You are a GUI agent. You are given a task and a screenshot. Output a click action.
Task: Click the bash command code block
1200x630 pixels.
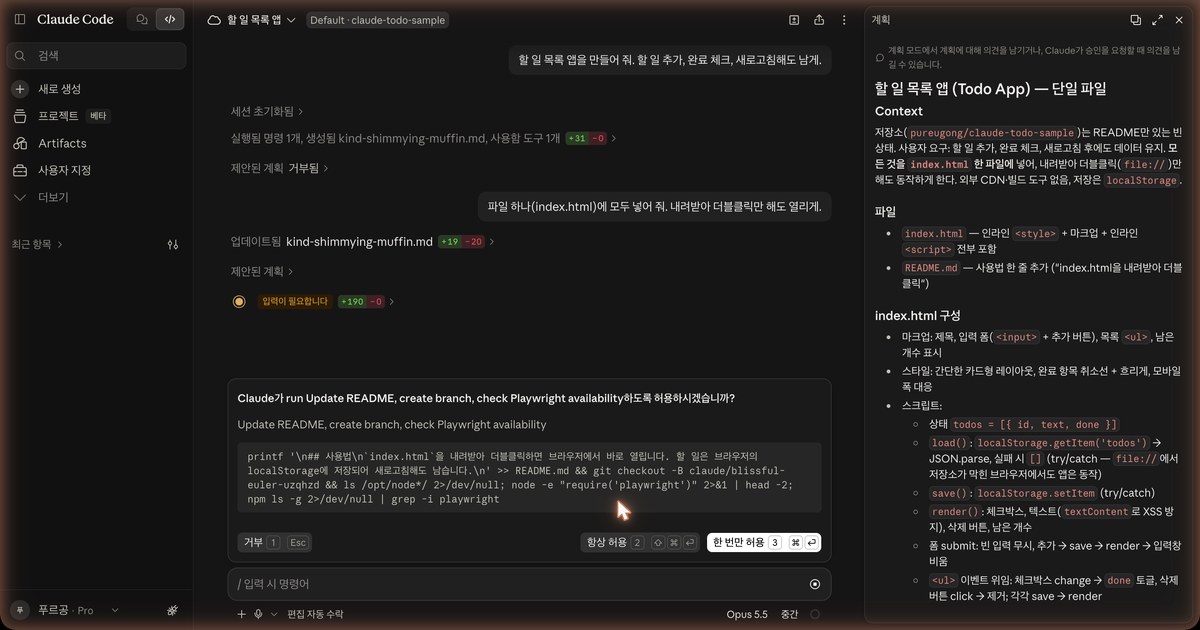529,477
